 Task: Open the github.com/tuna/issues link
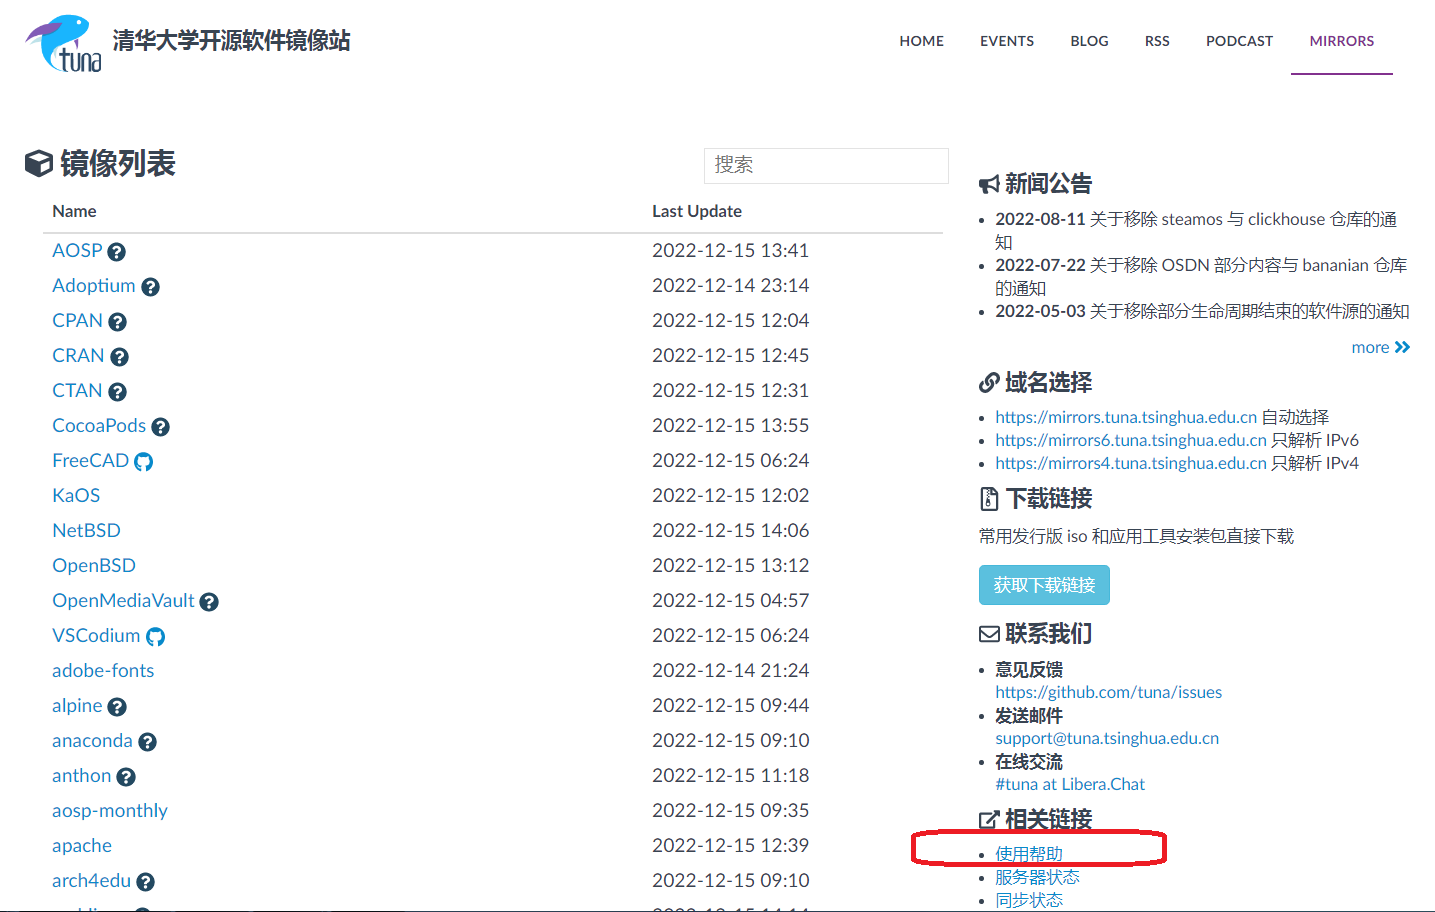[1108, 692]
